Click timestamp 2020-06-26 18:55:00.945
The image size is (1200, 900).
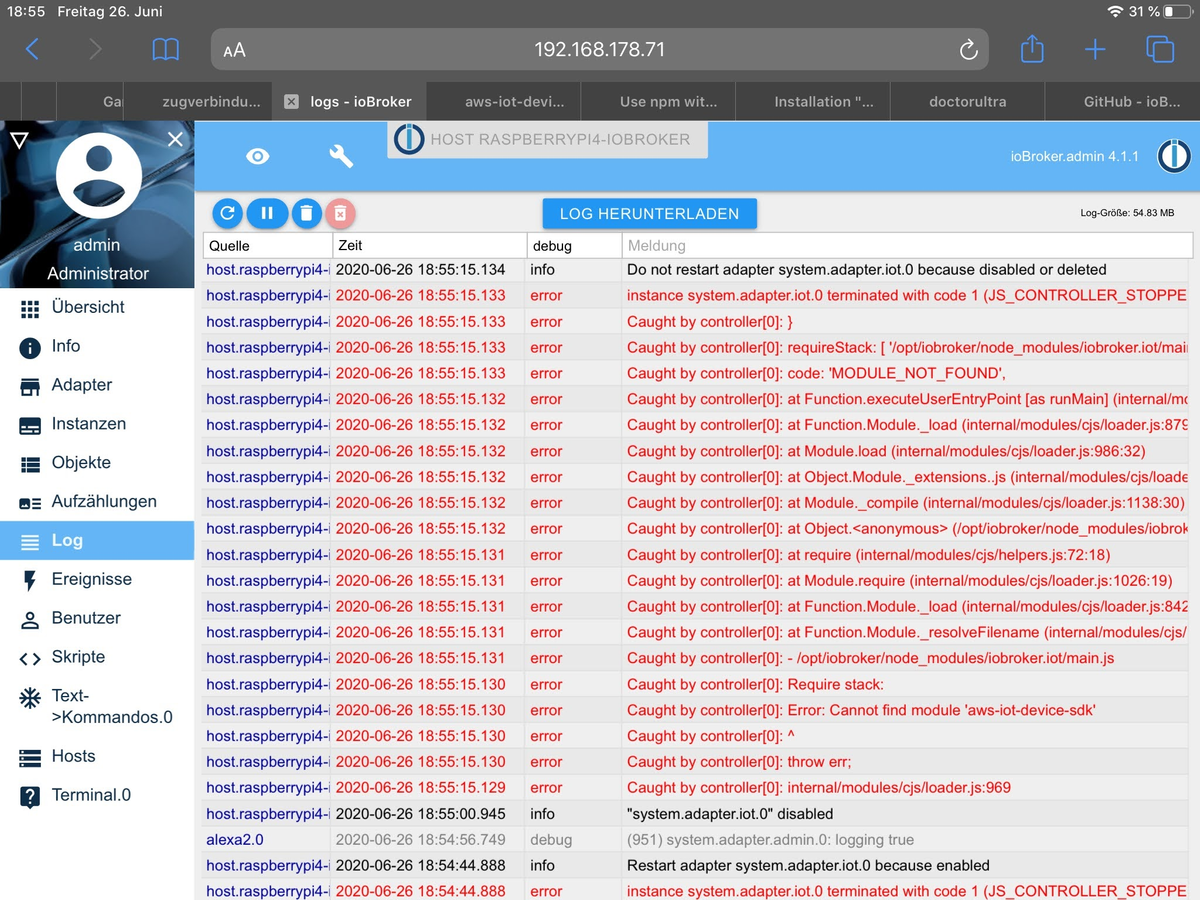point(421,814)
